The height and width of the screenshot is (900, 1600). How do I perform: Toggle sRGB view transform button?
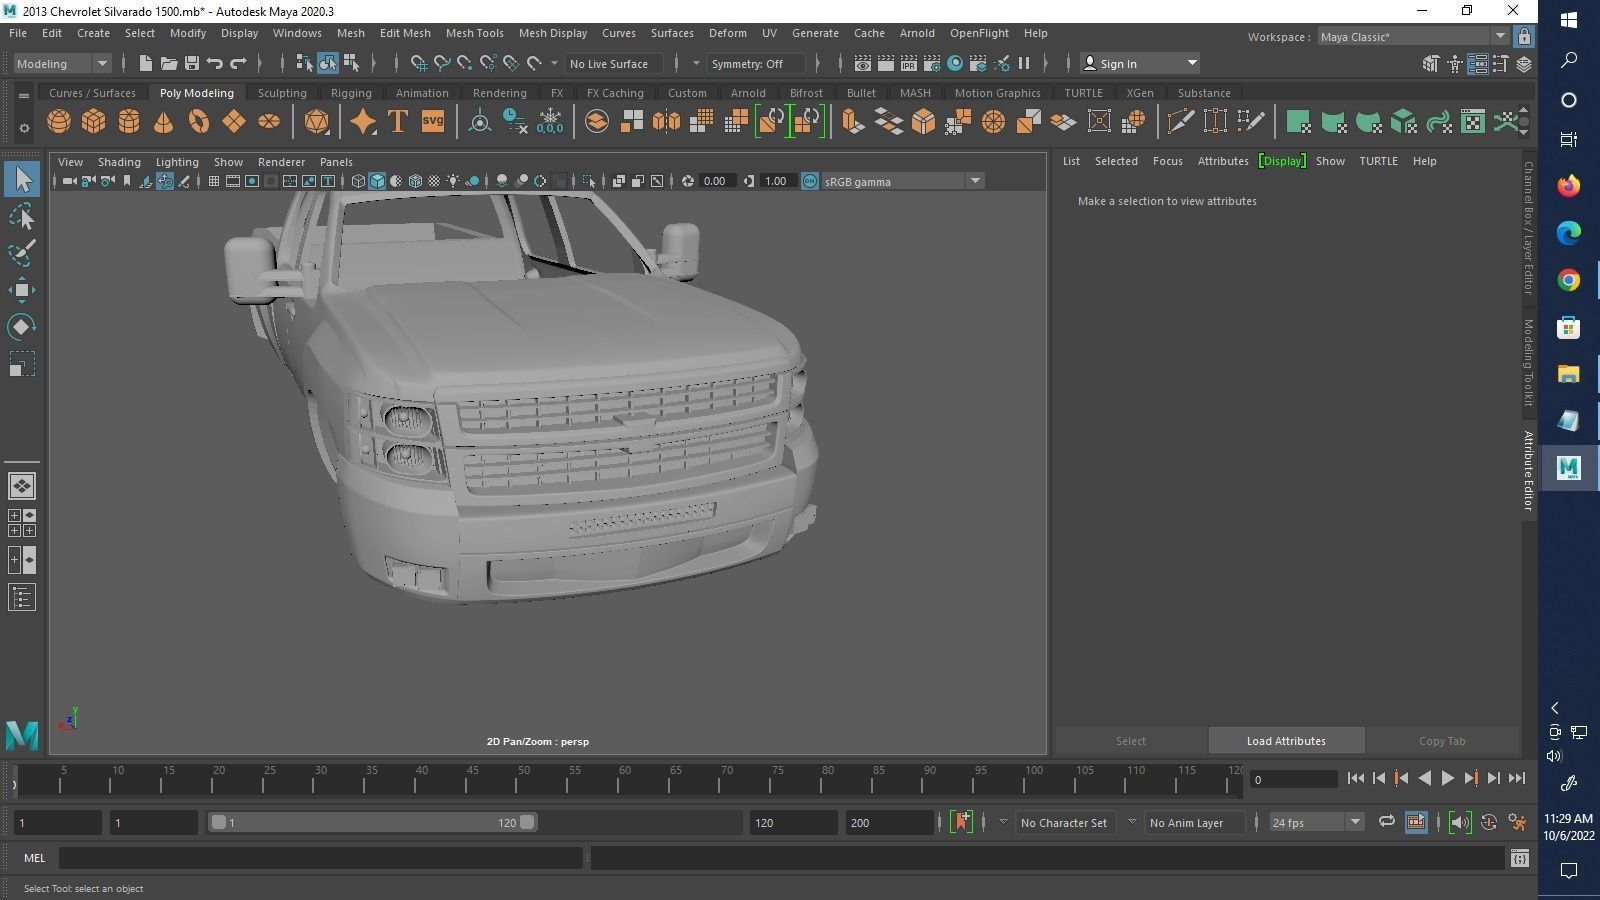point(810,181)
